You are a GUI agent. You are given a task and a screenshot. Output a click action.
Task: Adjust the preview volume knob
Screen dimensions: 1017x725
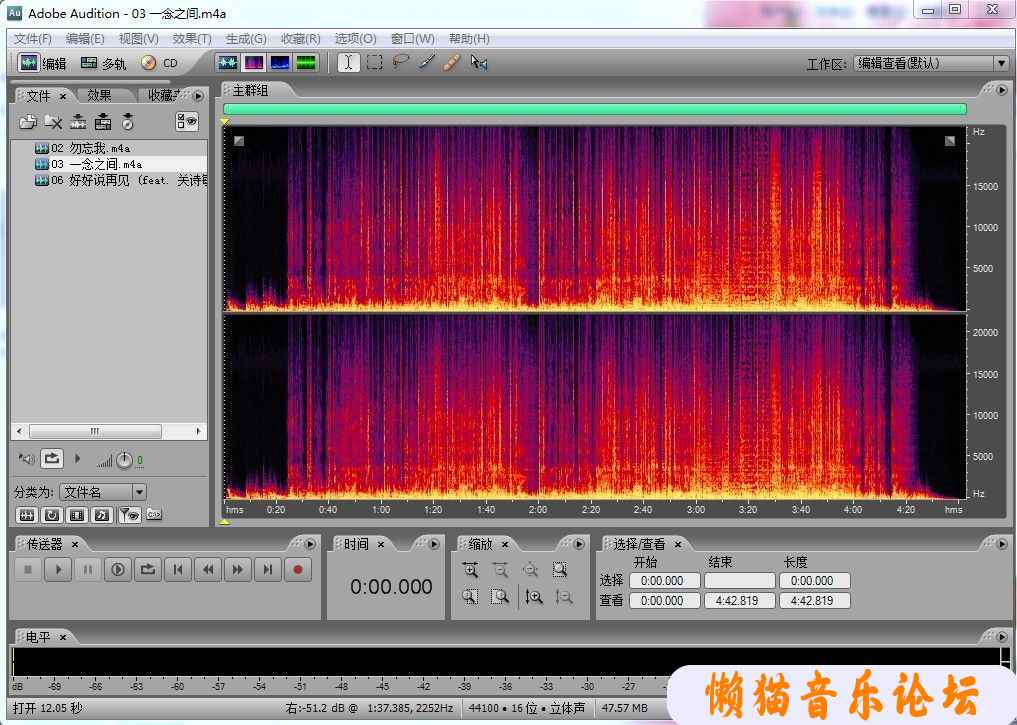click(x=124, y=460)
